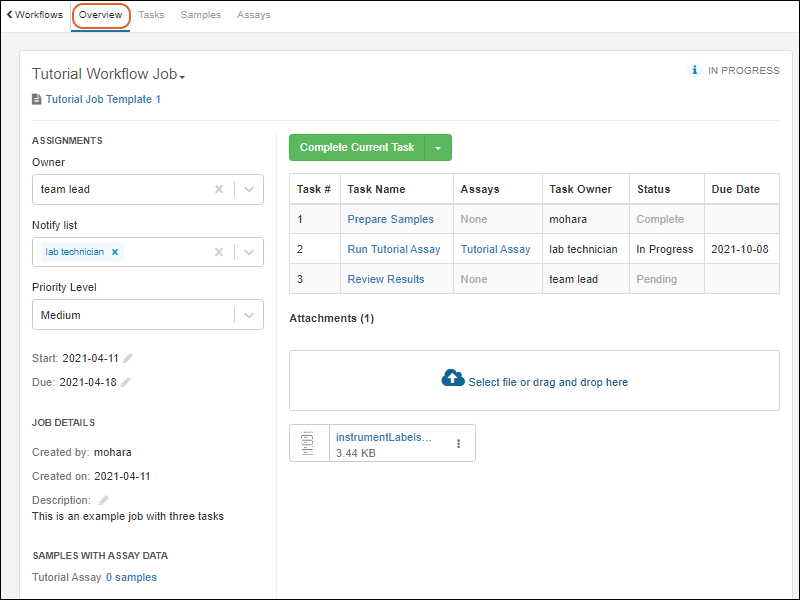Image resolution: width=800 pixels, height=600 pixels.
Task: Open the Priority Level dropdown
Action: (x=249, y=315)
